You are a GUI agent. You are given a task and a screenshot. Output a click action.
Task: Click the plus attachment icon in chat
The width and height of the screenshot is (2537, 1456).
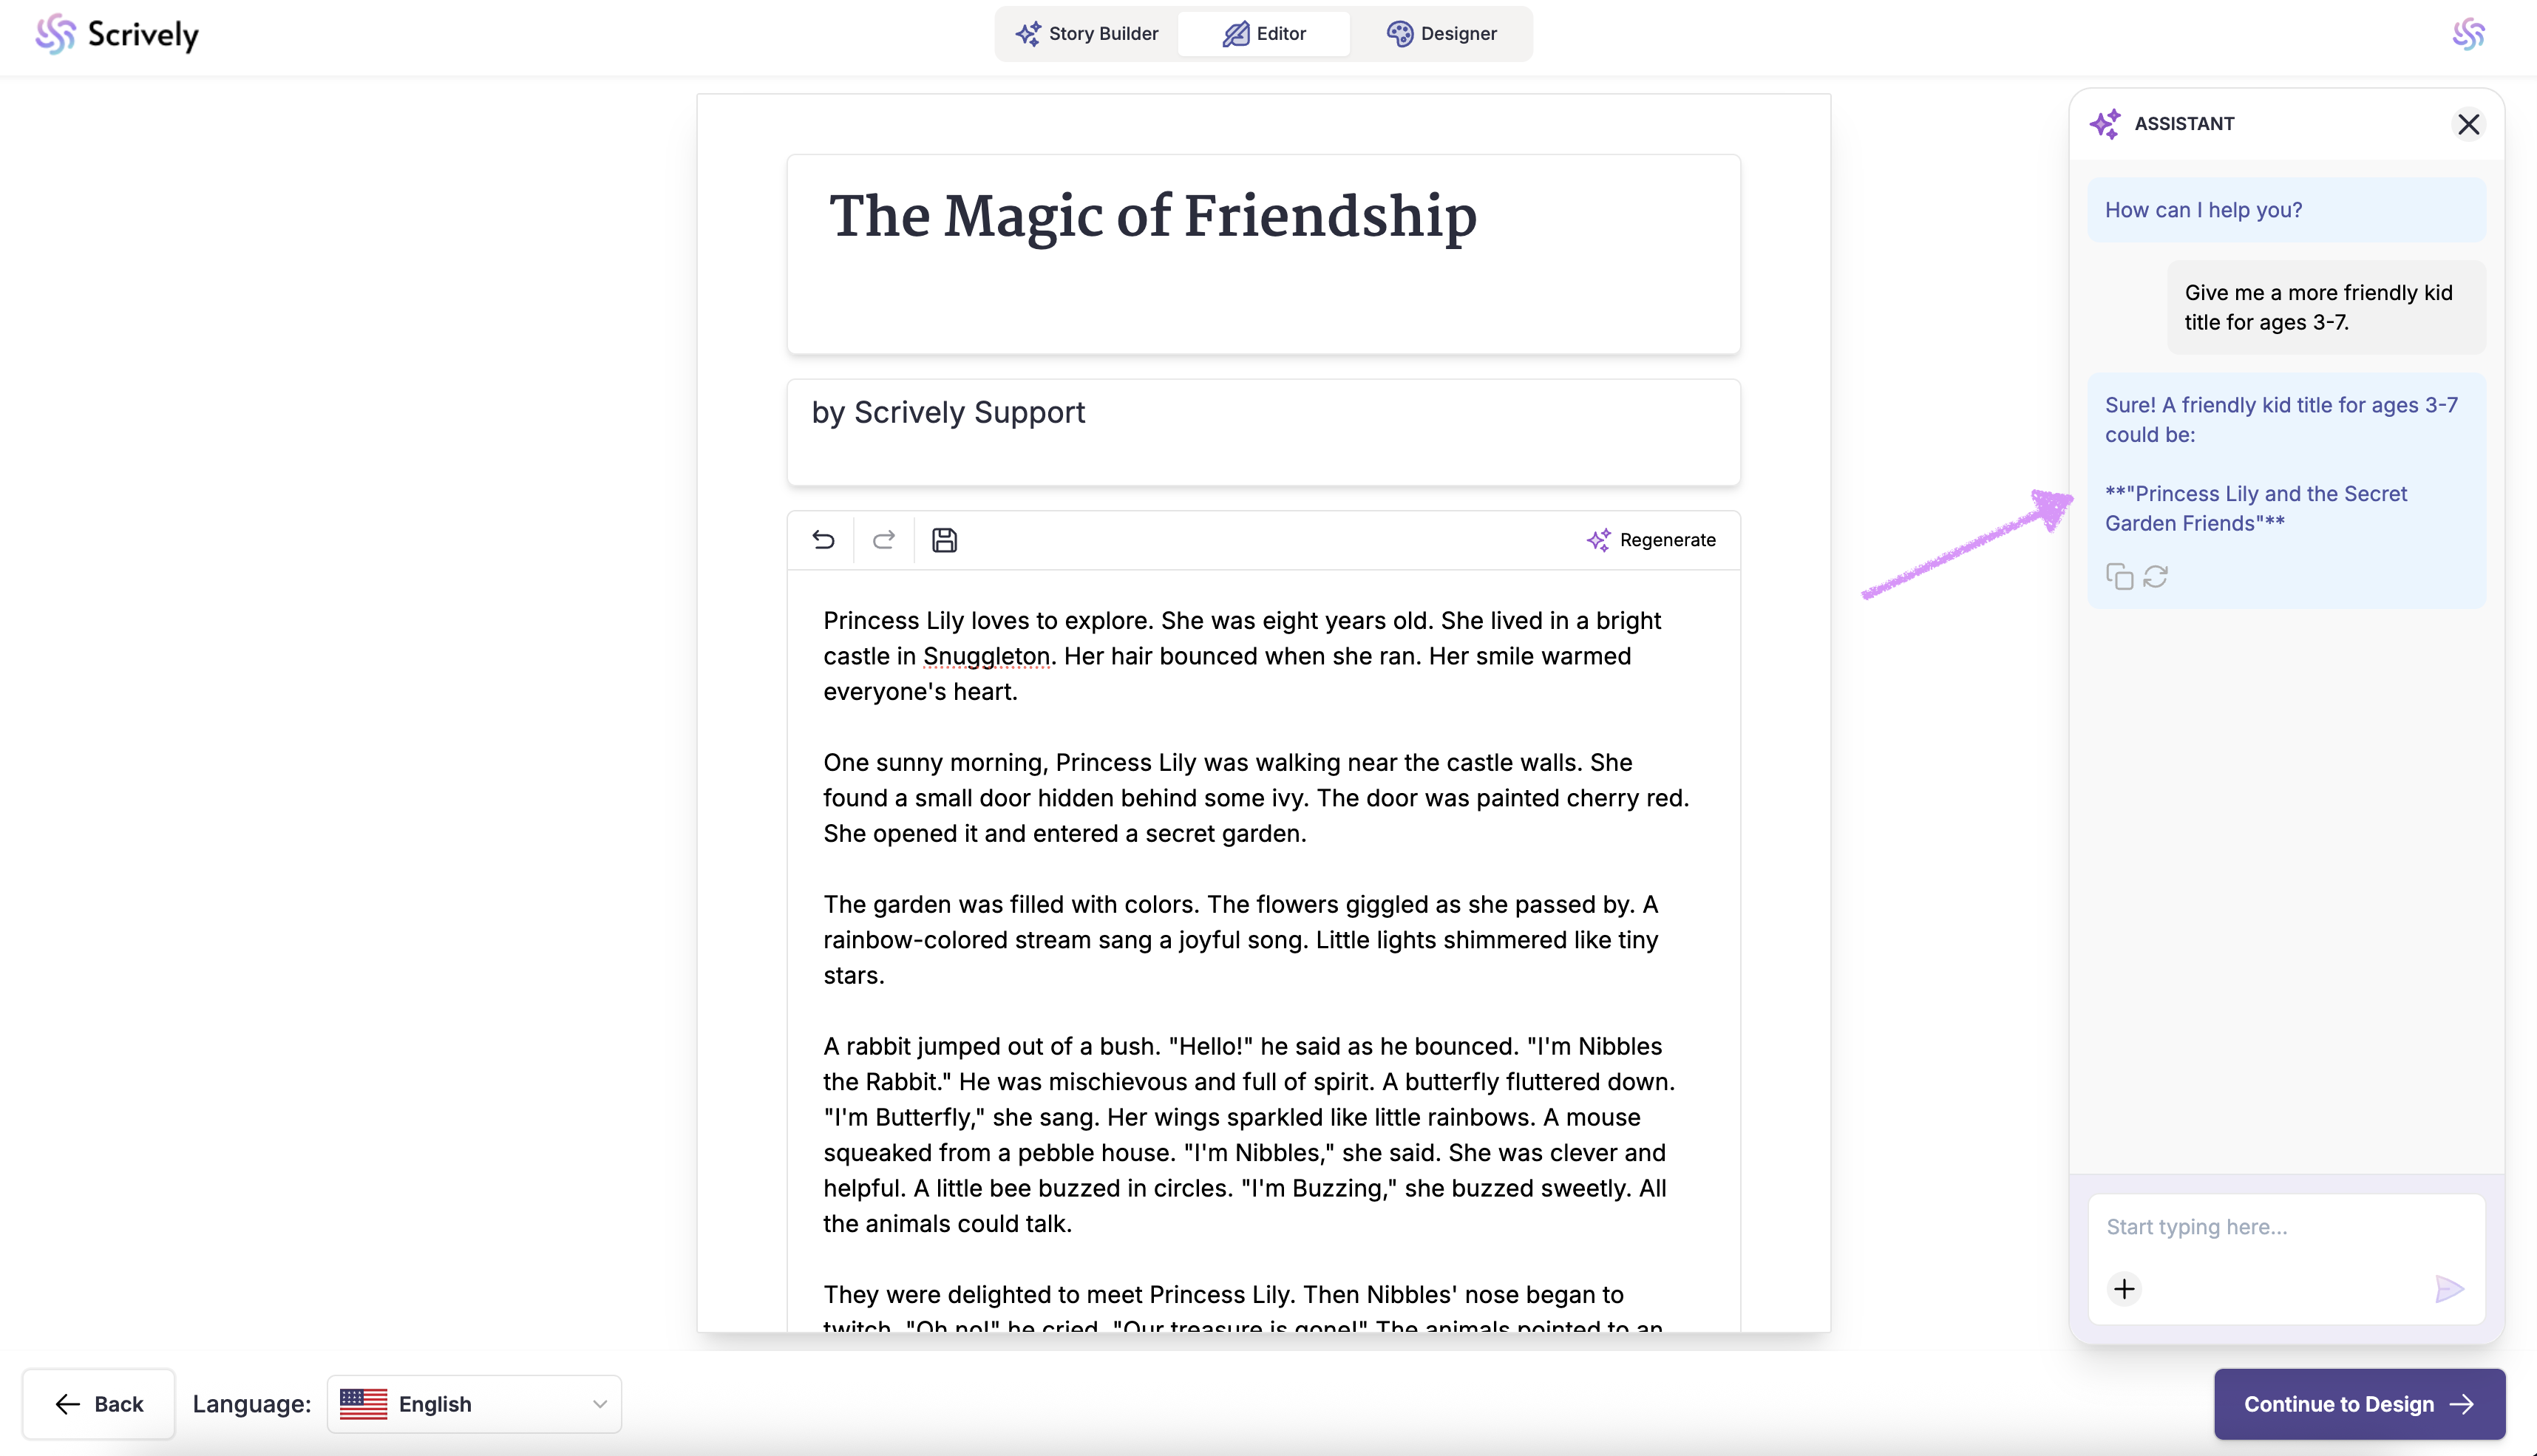[2124, 1289]
